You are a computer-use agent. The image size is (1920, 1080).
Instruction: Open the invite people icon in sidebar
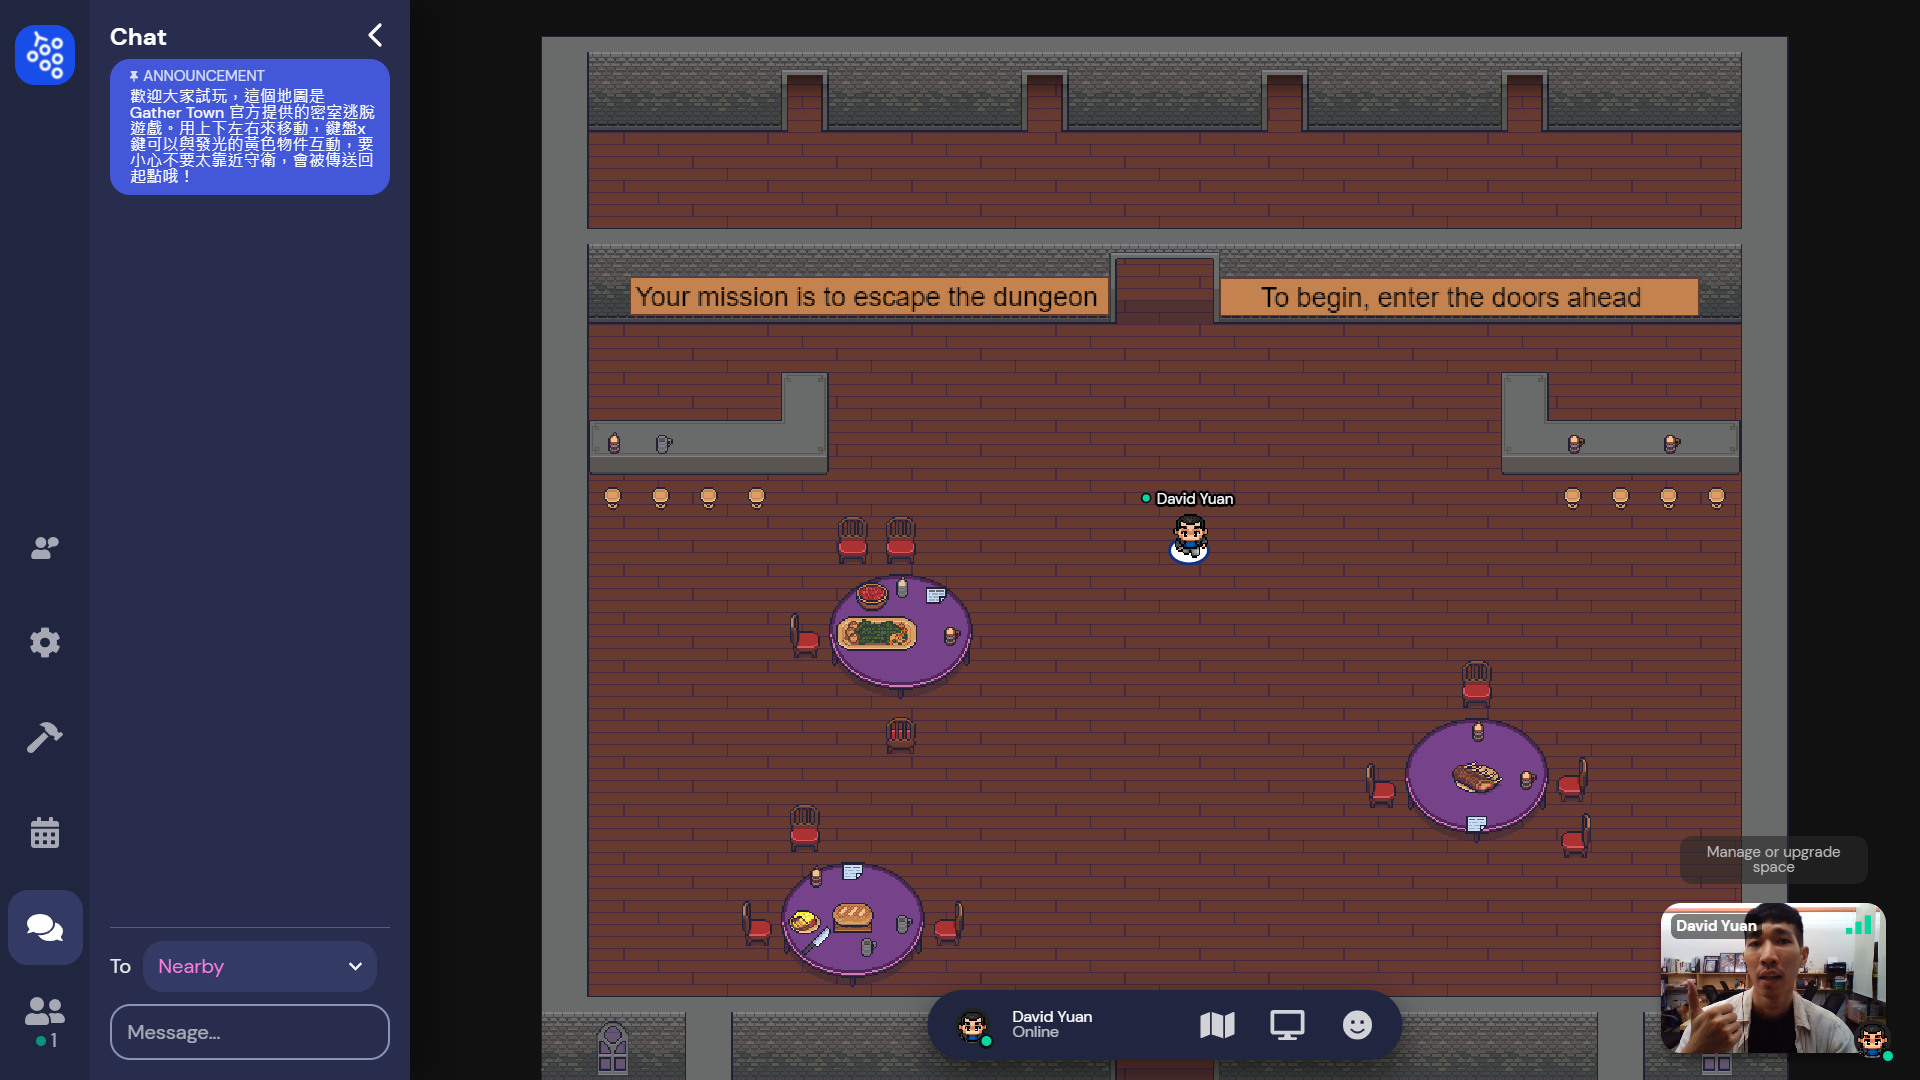pyautogui.click(x=45, y=547)
